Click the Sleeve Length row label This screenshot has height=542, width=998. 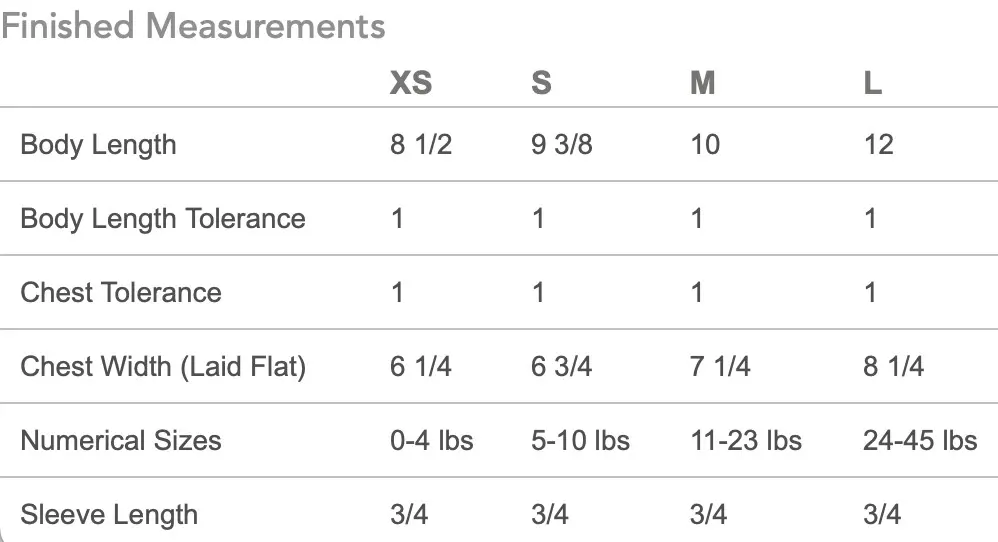(x=109, y=515)
